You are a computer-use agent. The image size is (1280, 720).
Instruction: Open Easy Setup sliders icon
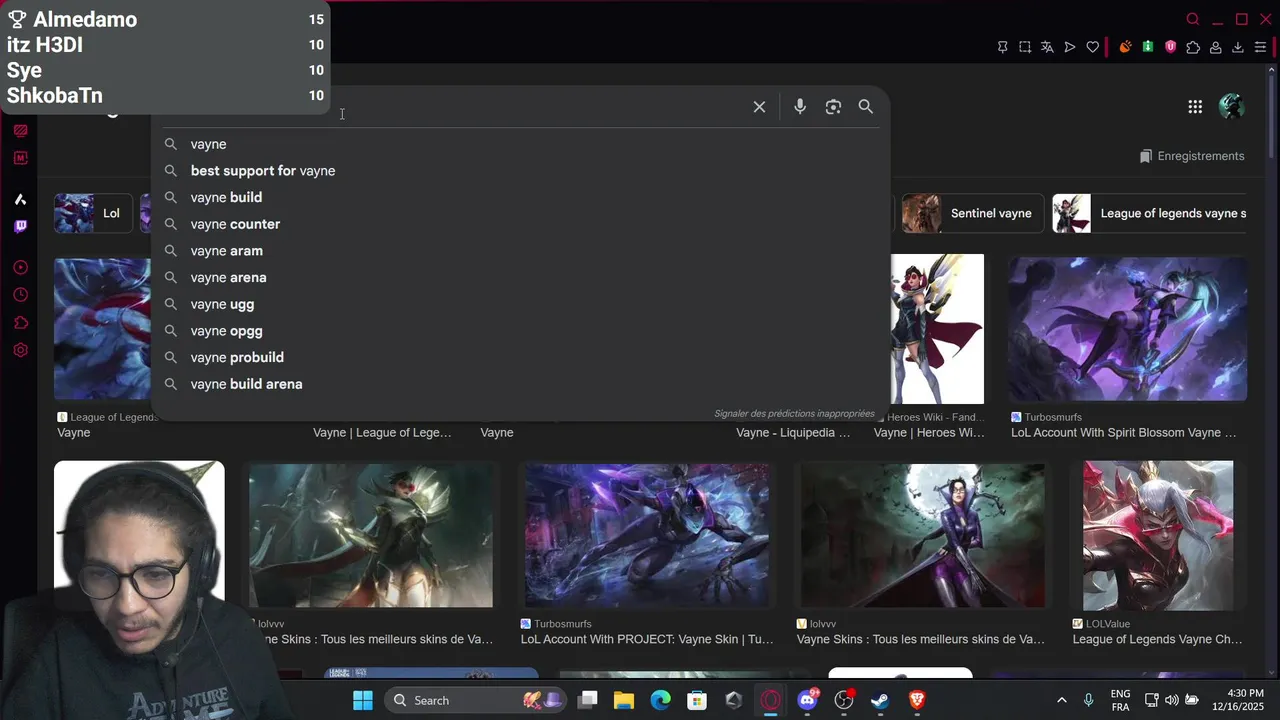pyautogui.click(x=1260, y=47)
